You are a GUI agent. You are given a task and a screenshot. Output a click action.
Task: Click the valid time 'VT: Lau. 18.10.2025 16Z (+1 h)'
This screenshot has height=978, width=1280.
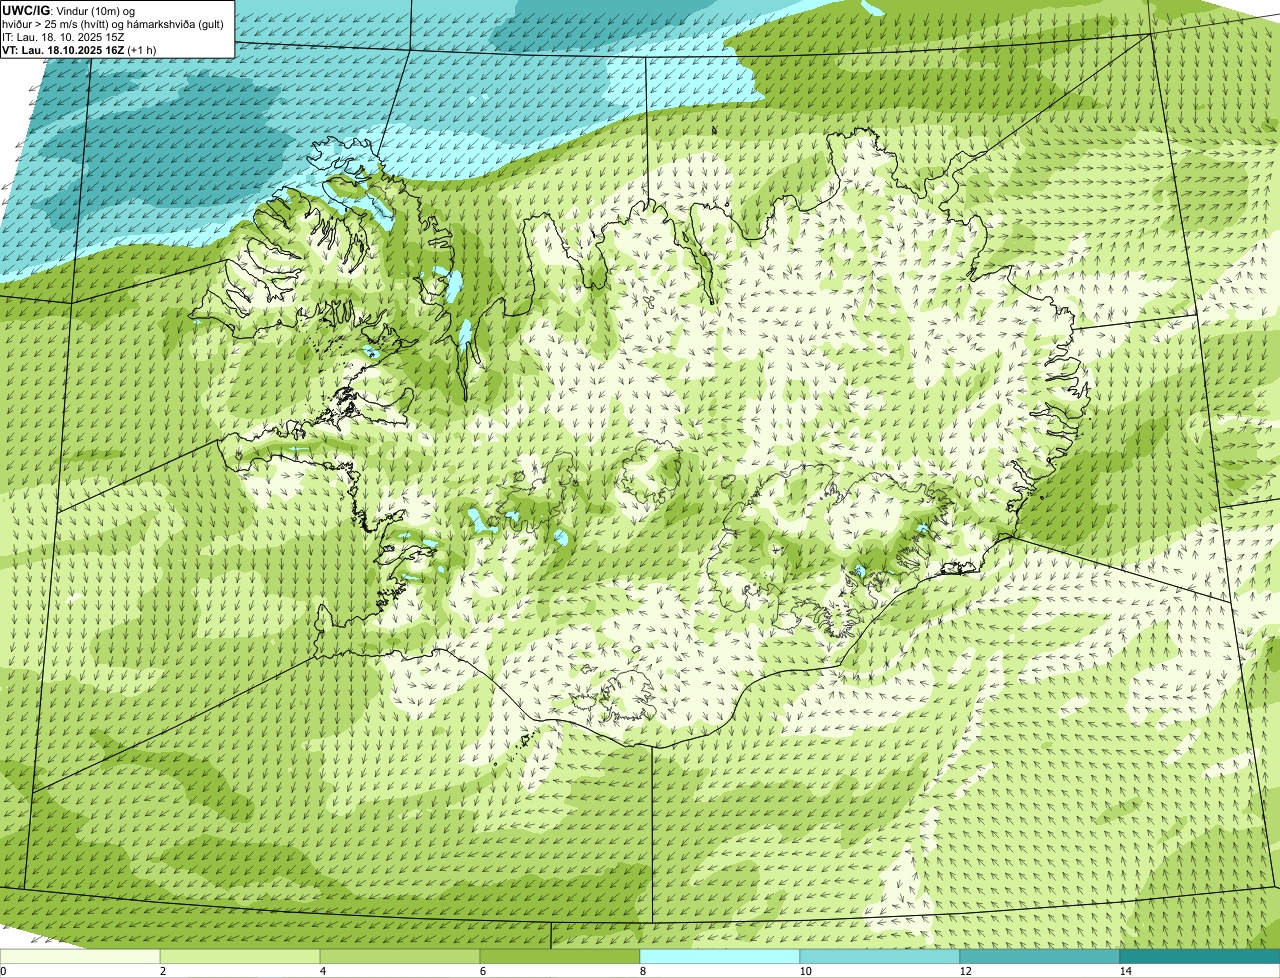[x=79, y=50]
